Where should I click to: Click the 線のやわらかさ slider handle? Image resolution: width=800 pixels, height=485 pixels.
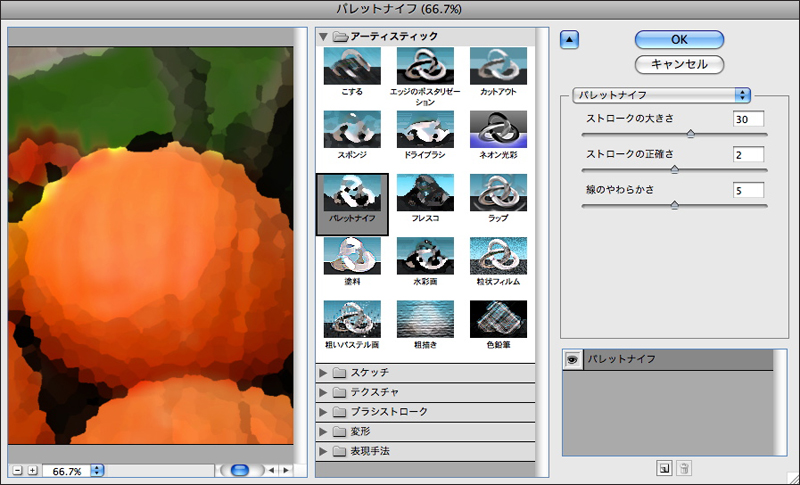tap(674, 205)
